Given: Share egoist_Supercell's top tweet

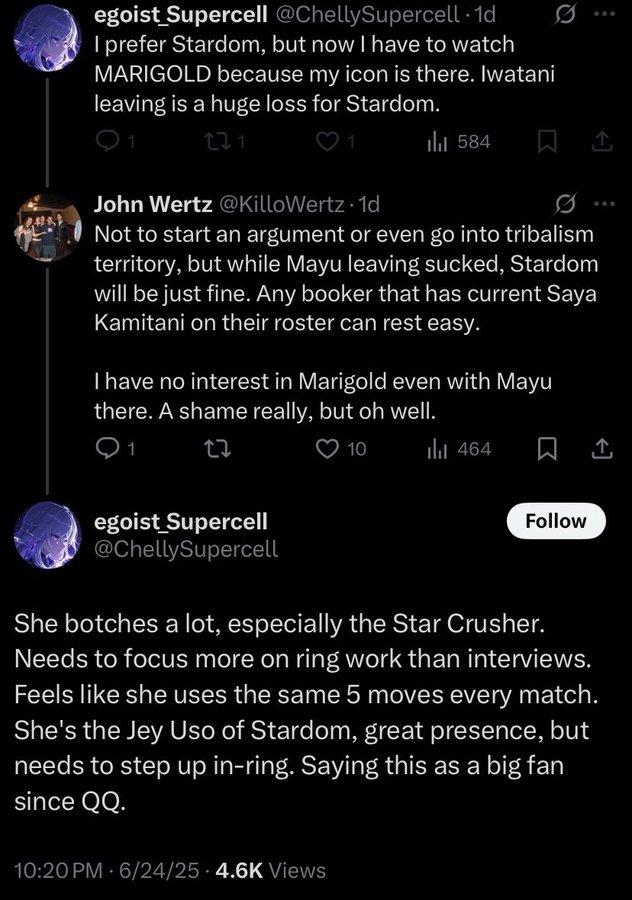Looking at the screenshot, I should (x=601, y=142).
